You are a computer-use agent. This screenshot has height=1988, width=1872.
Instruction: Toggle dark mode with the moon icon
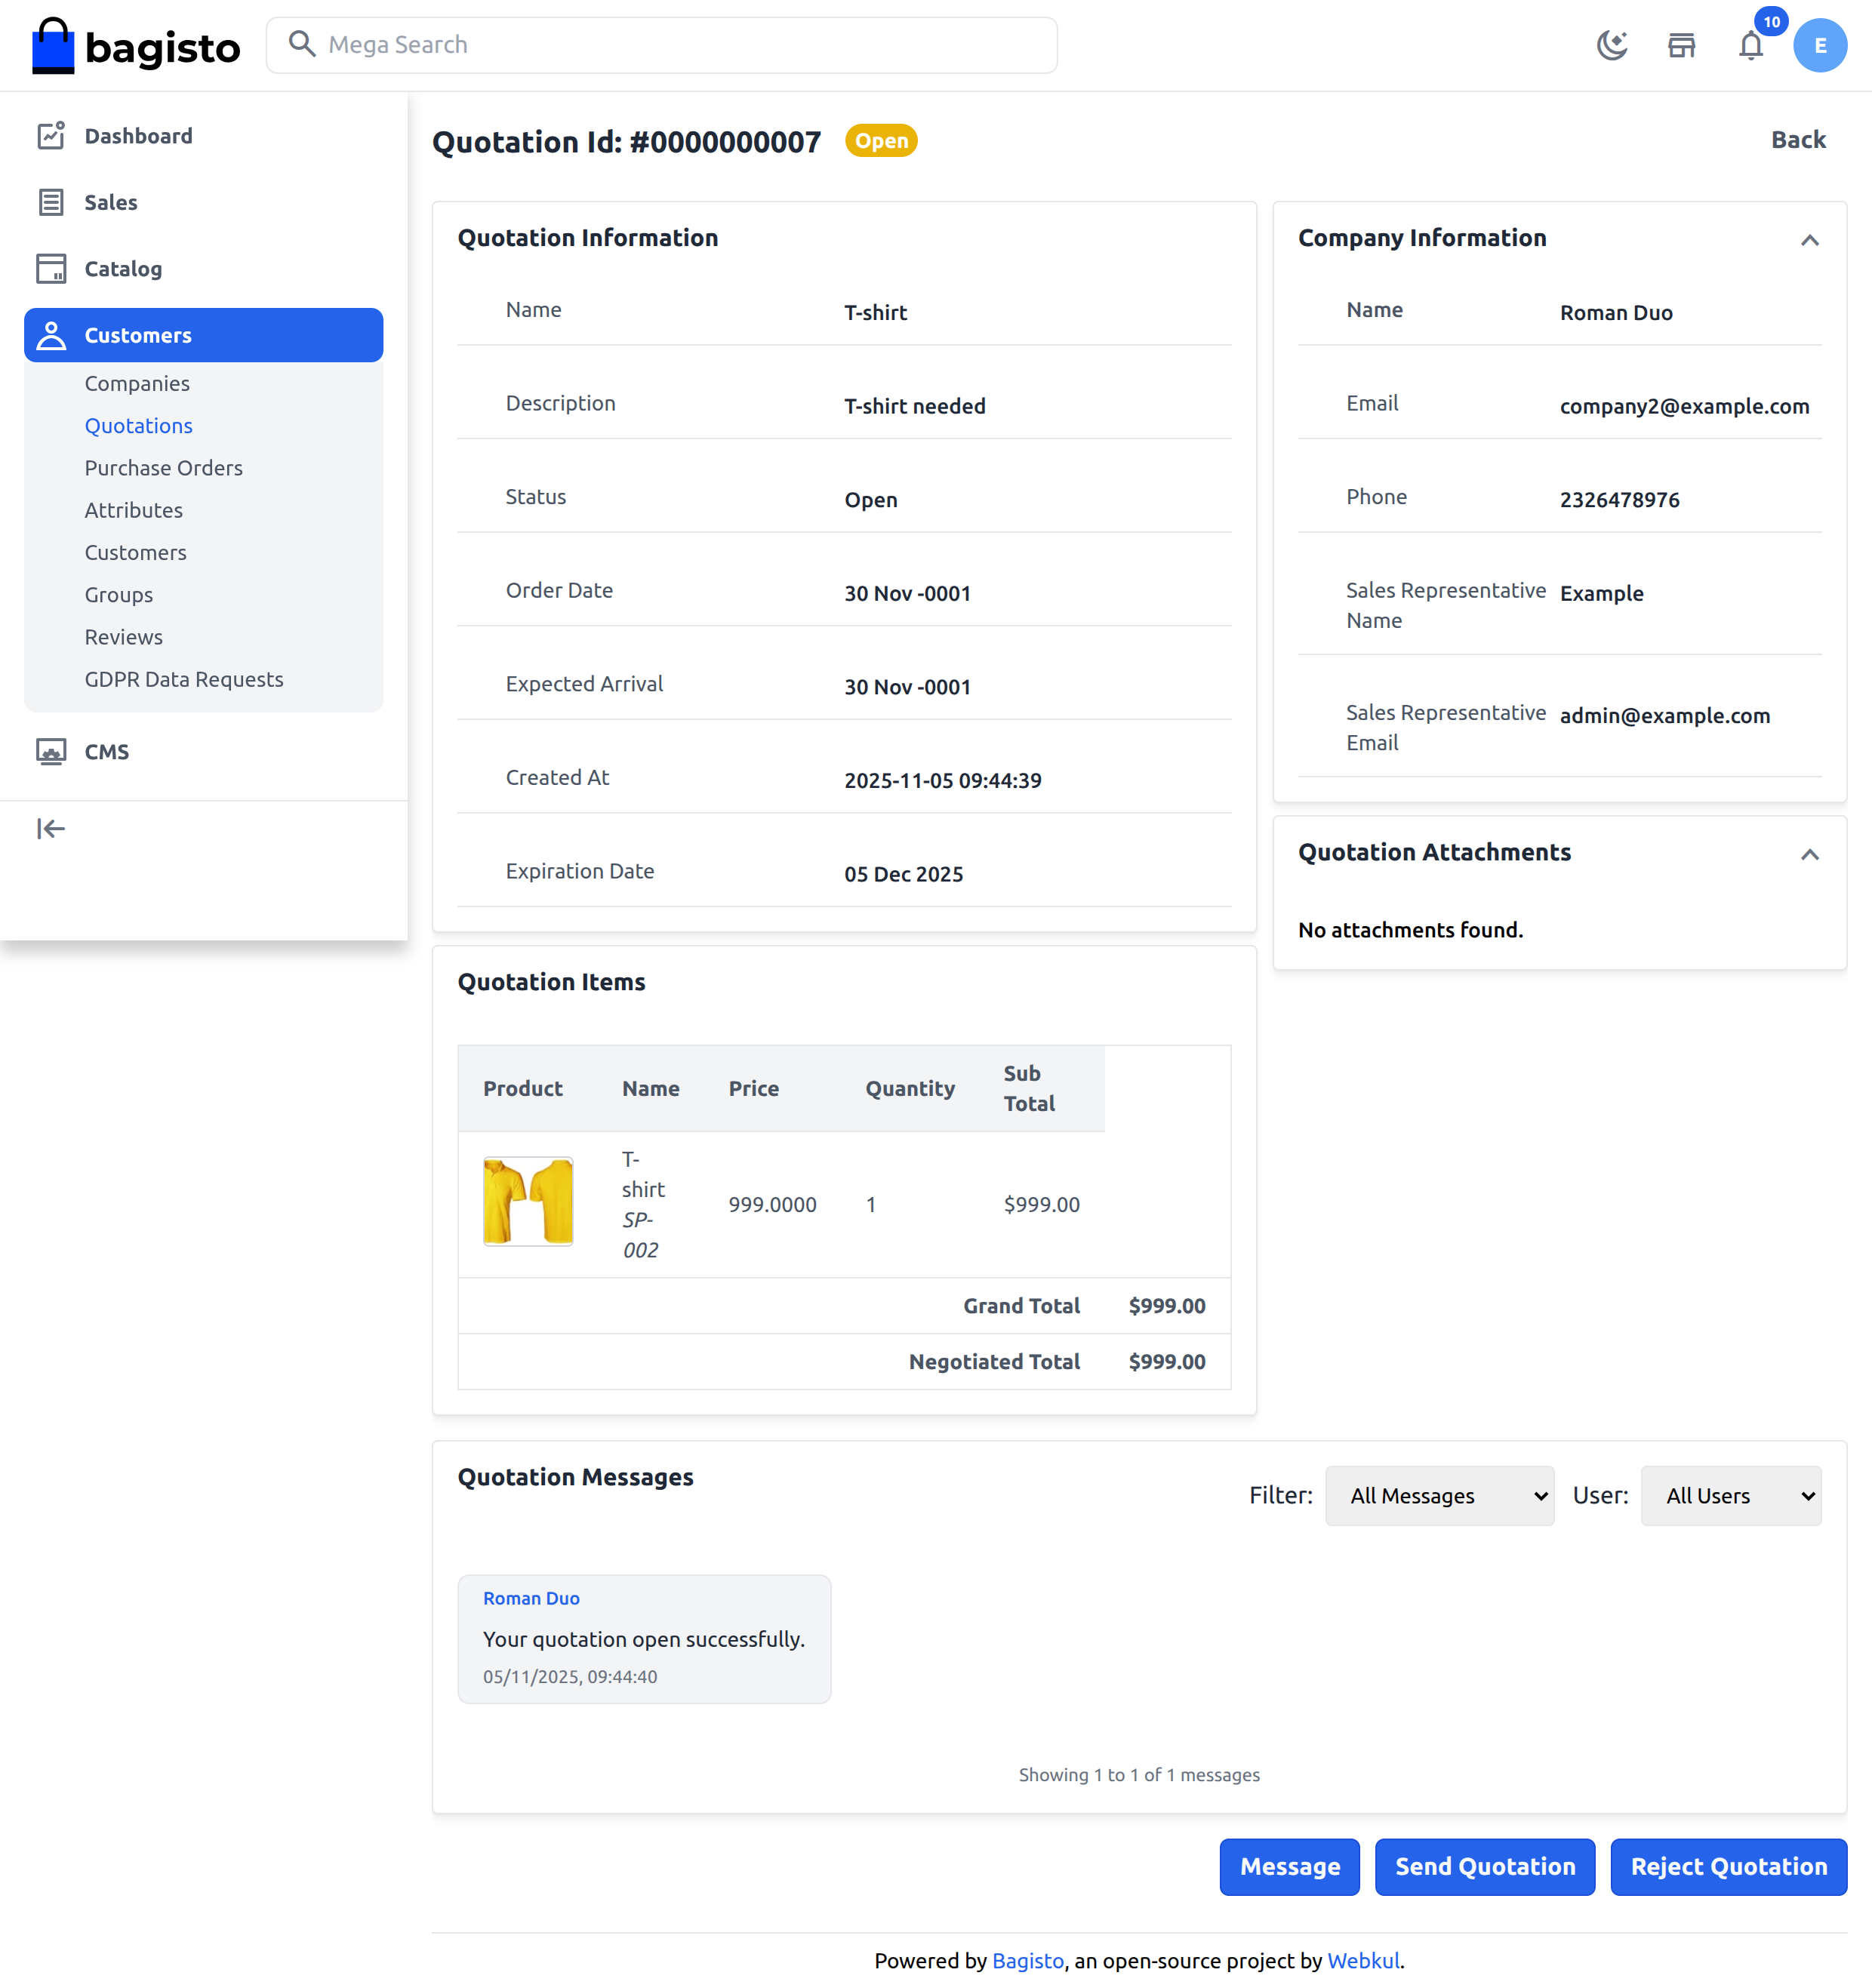(x=1613, y=45)
